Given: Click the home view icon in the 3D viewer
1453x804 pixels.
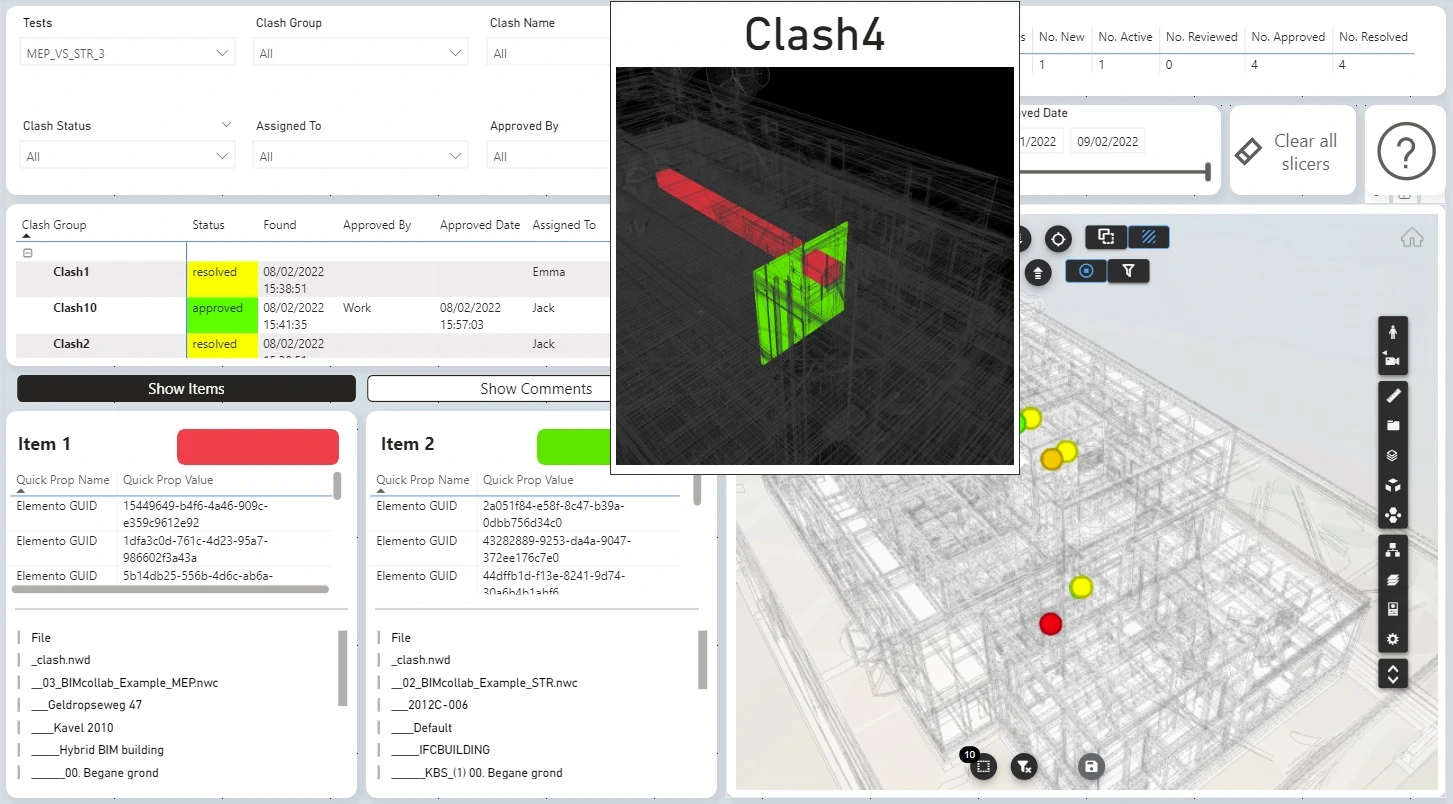Looking at the screenshot, I should tap(1412, 238).
